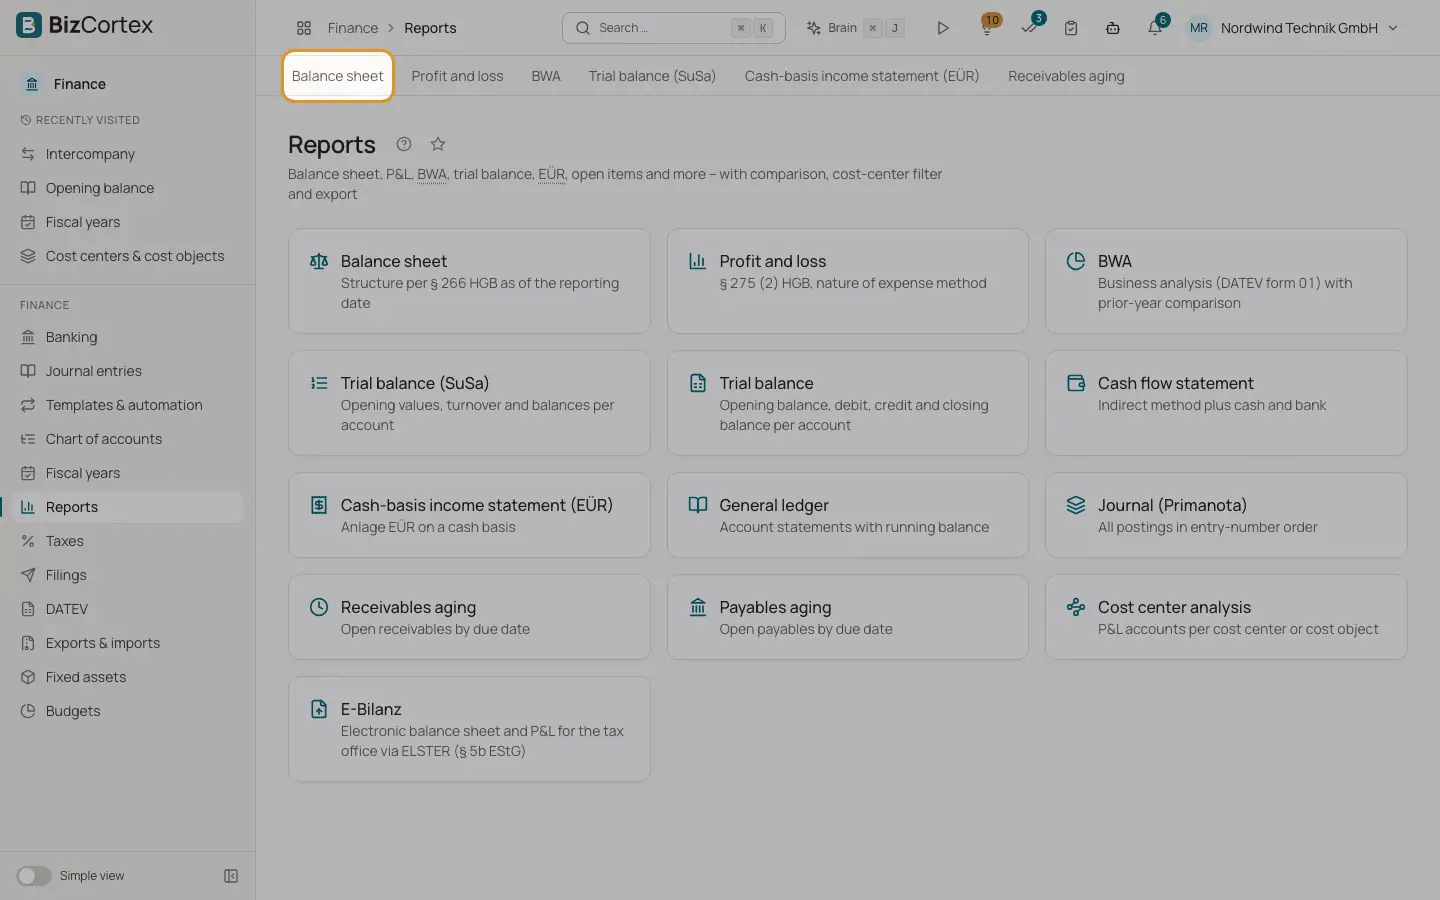This screenshot has height=900, width=1440.
Task: Open Fixed assets in sidebar
Action: pyautogui.click(x=128, y=677)
